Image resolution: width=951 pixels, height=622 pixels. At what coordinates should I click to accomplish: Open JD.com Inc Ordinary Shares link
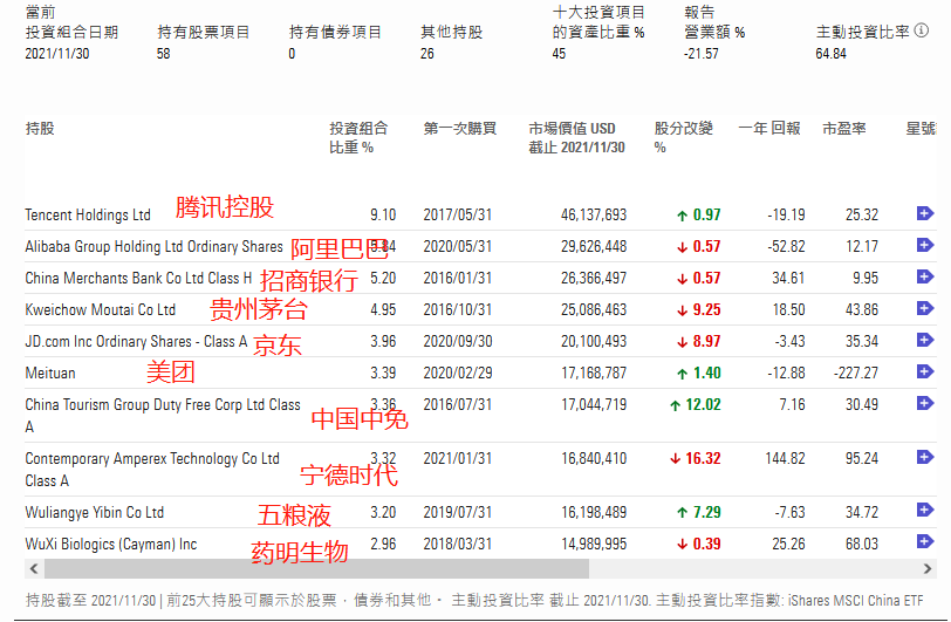[136, 341]
